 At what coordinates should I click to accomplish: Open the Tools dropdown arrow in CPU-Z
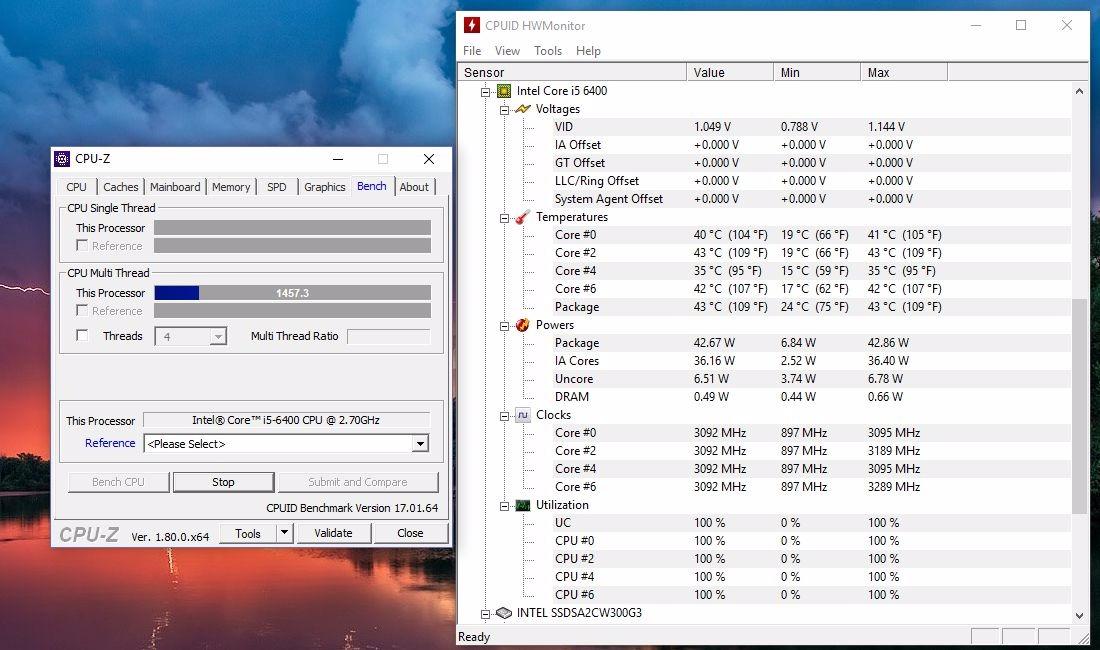click(x=284, y=533)
